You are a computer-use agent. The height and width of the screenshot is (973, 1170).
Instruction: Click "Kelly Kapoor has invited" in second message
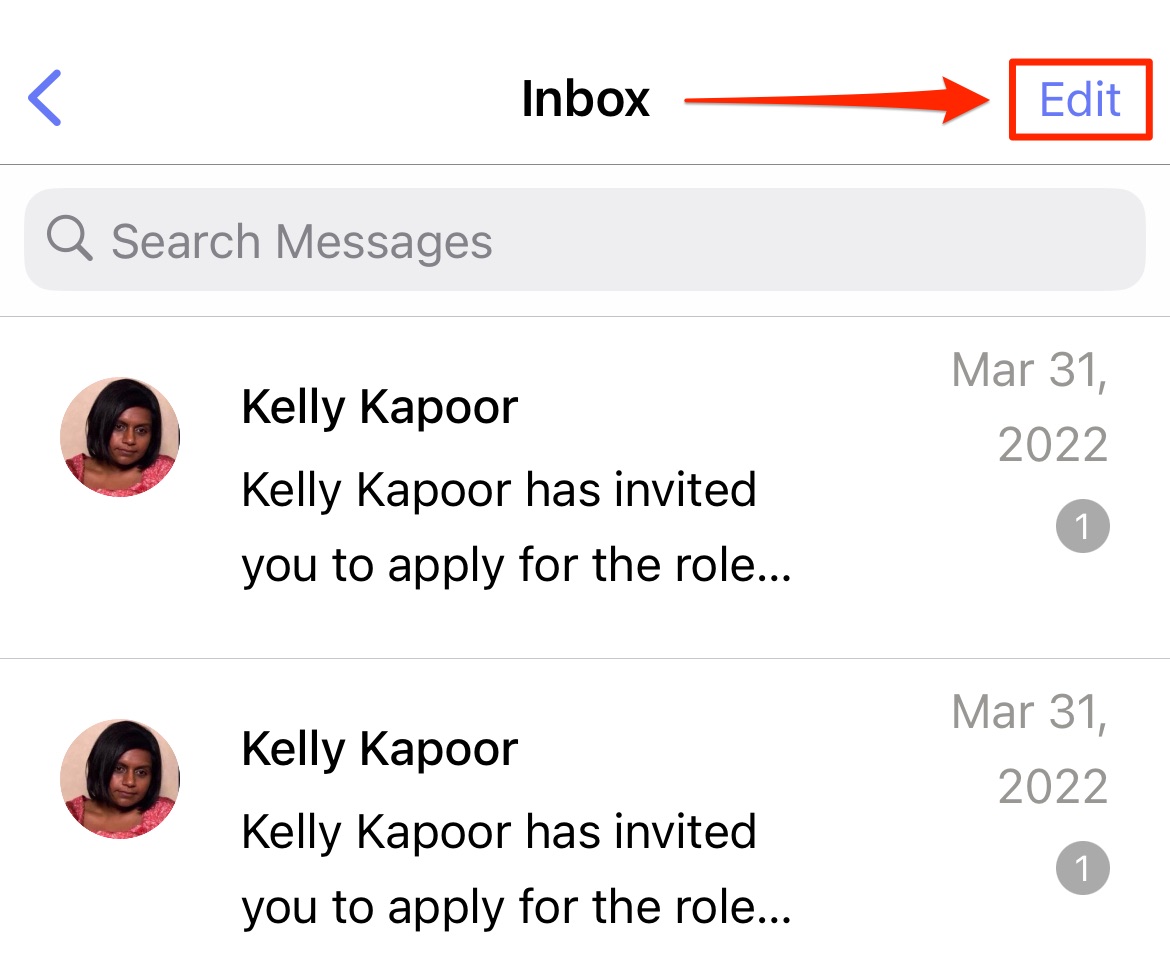499,832
